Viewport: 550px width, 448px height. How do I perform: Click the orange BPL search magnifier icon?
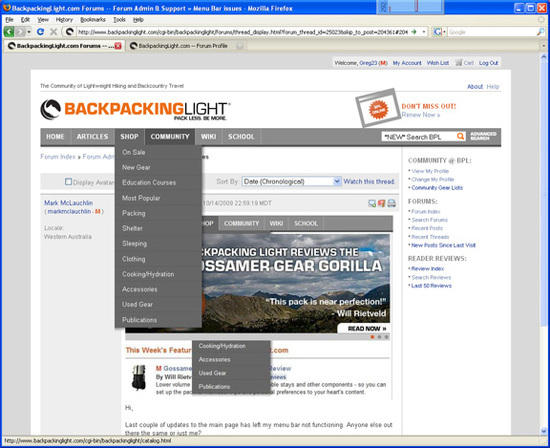460,136
